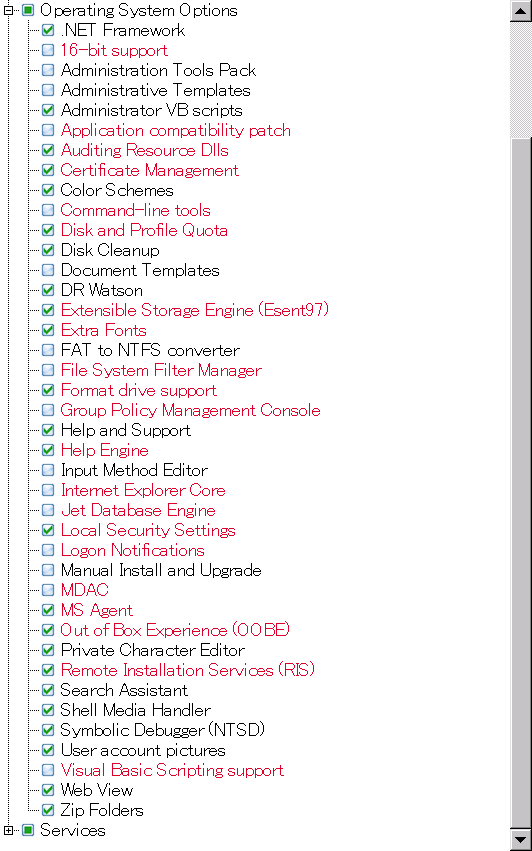Screen dimensions: 532x851
Task: Disable the Help and Support checkbox
Action: (x=48, y=430)
